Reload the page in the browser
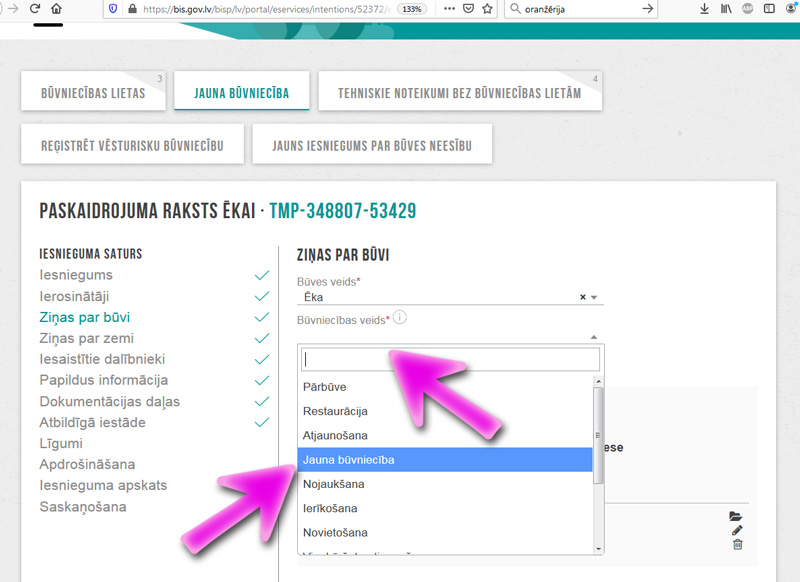Image resolution: width=800 pixels, height=582 pixels. coord(35,9)
